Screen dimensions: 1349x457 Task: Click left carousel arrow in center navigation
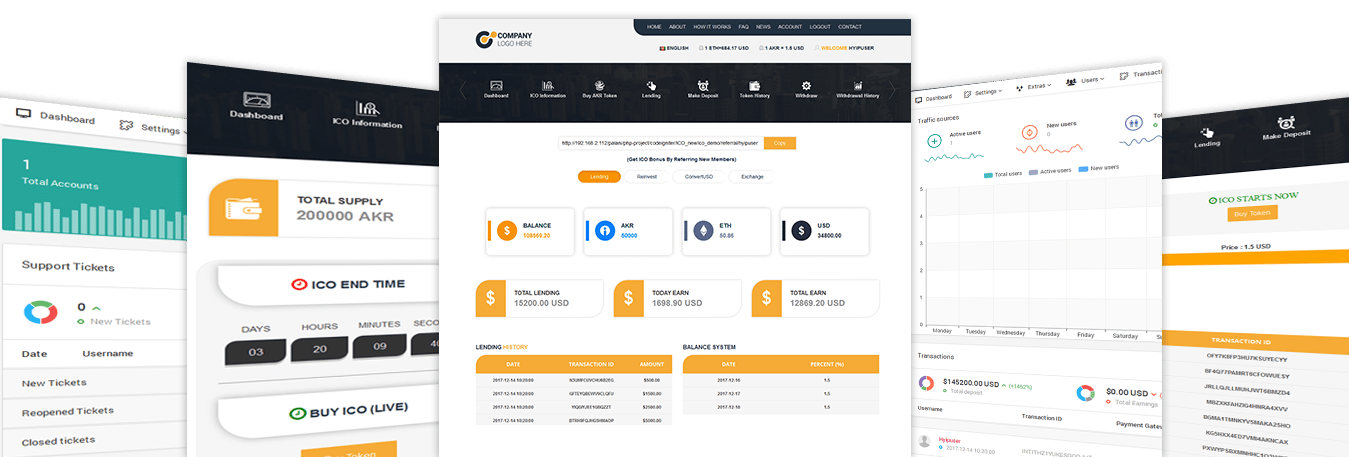(x=463, y=90)
